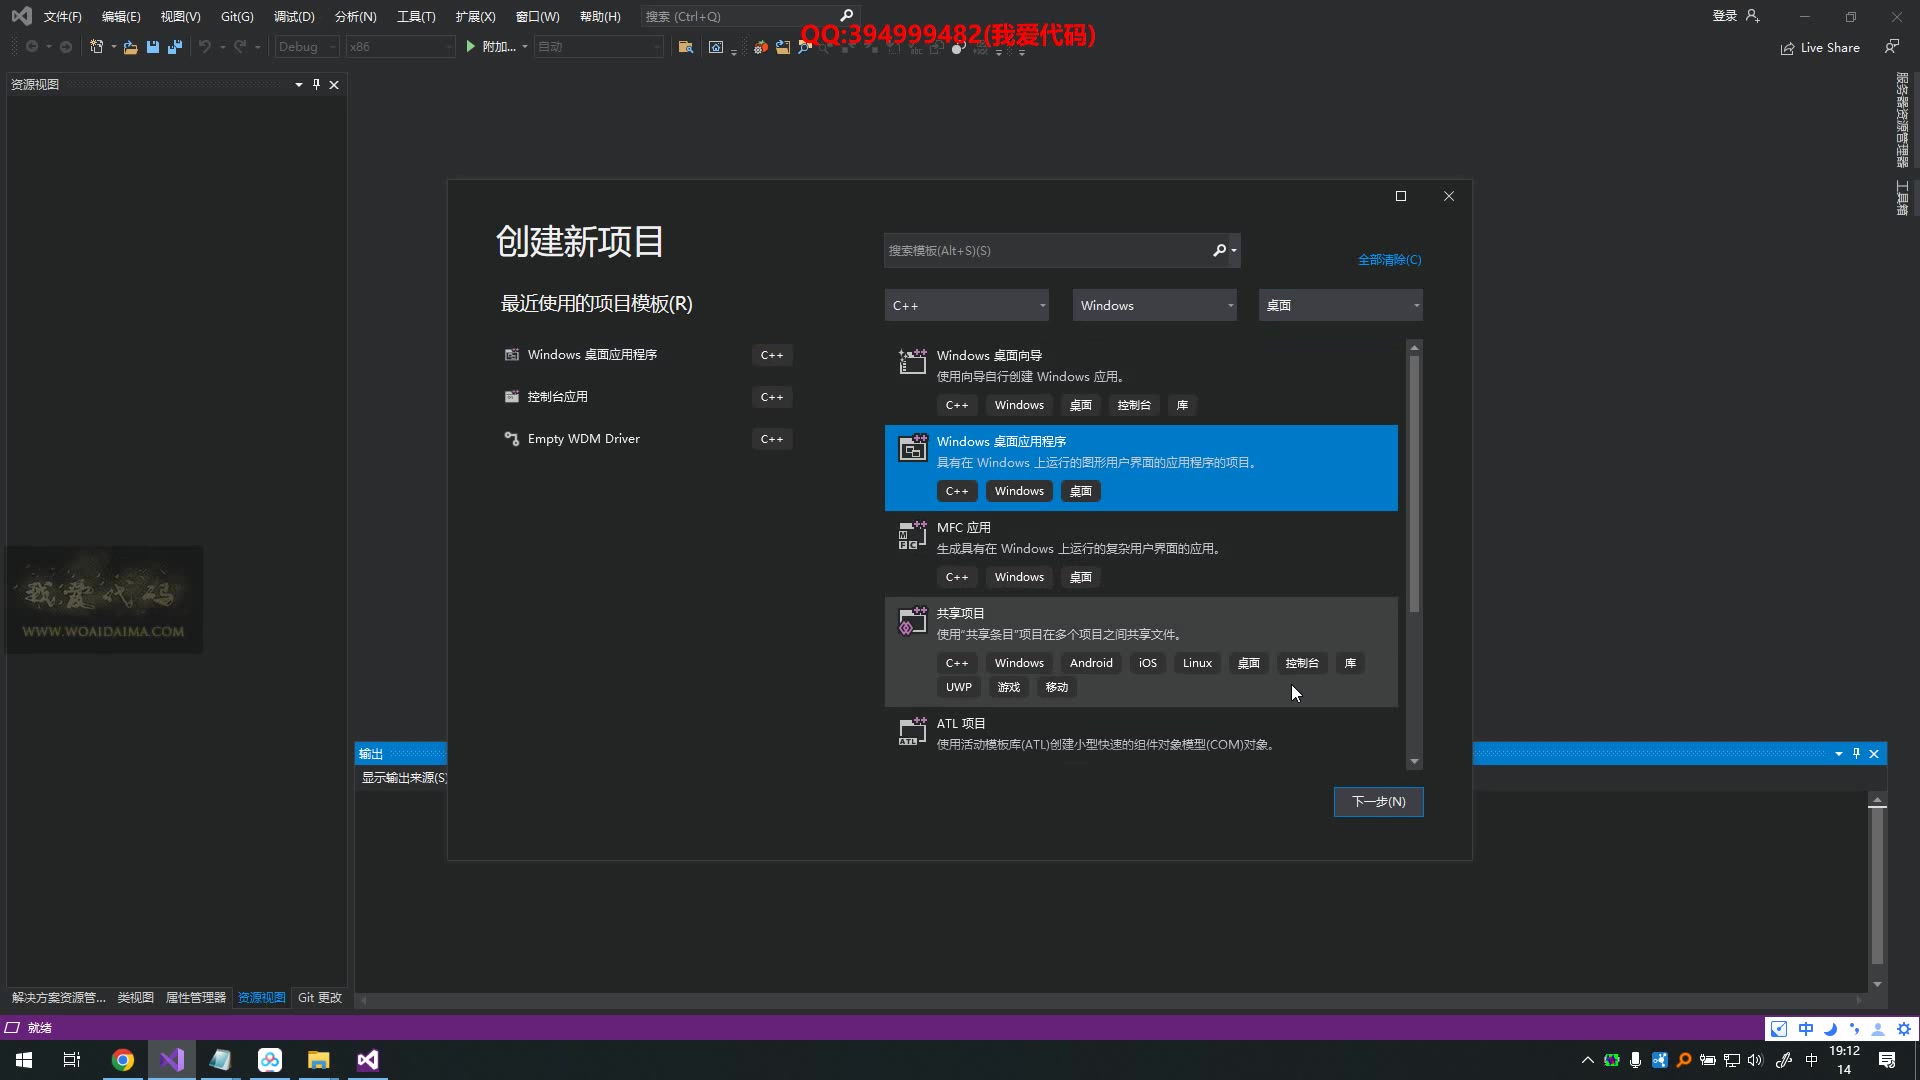Expand the 桌面 project type filter dropdown
1920x1080 pixels.
(1340, 306)
